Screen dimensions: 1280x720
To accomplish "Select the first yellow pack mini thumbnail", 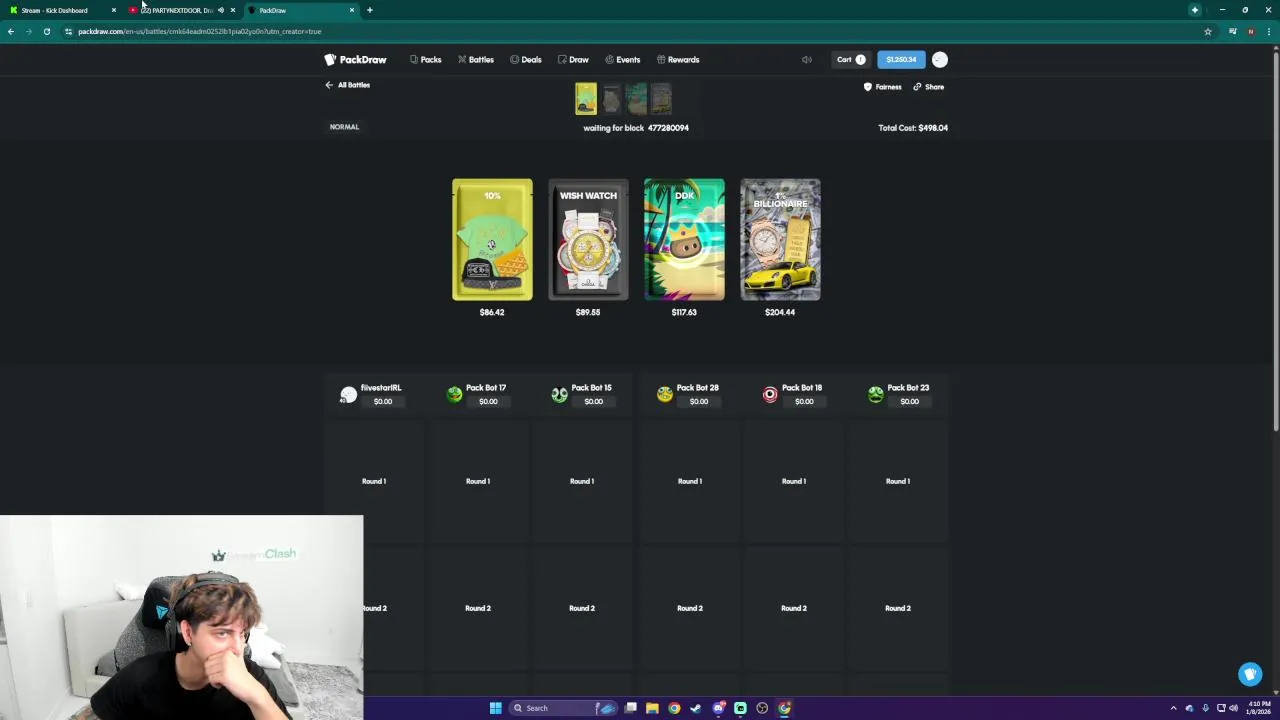I will [x=586, y=99].
